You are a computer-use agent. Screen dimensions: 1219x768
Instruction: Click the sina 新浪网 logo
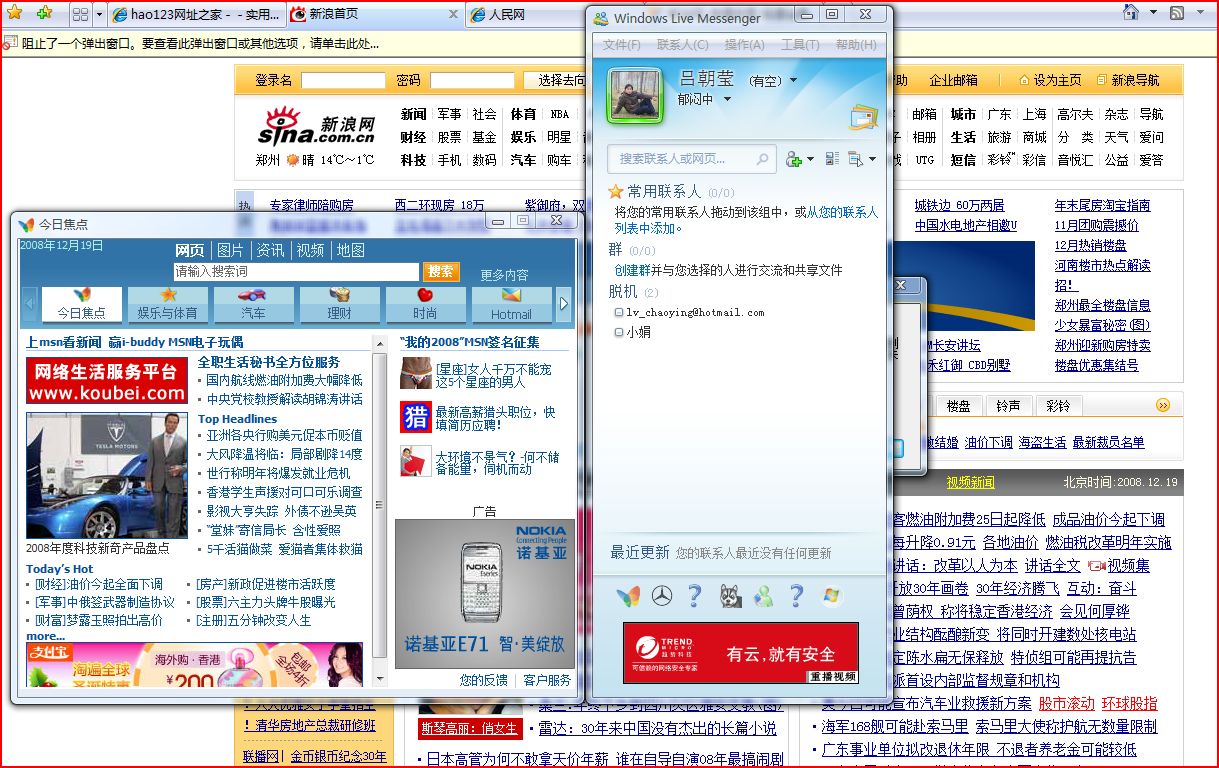click(x=316, y=126)
